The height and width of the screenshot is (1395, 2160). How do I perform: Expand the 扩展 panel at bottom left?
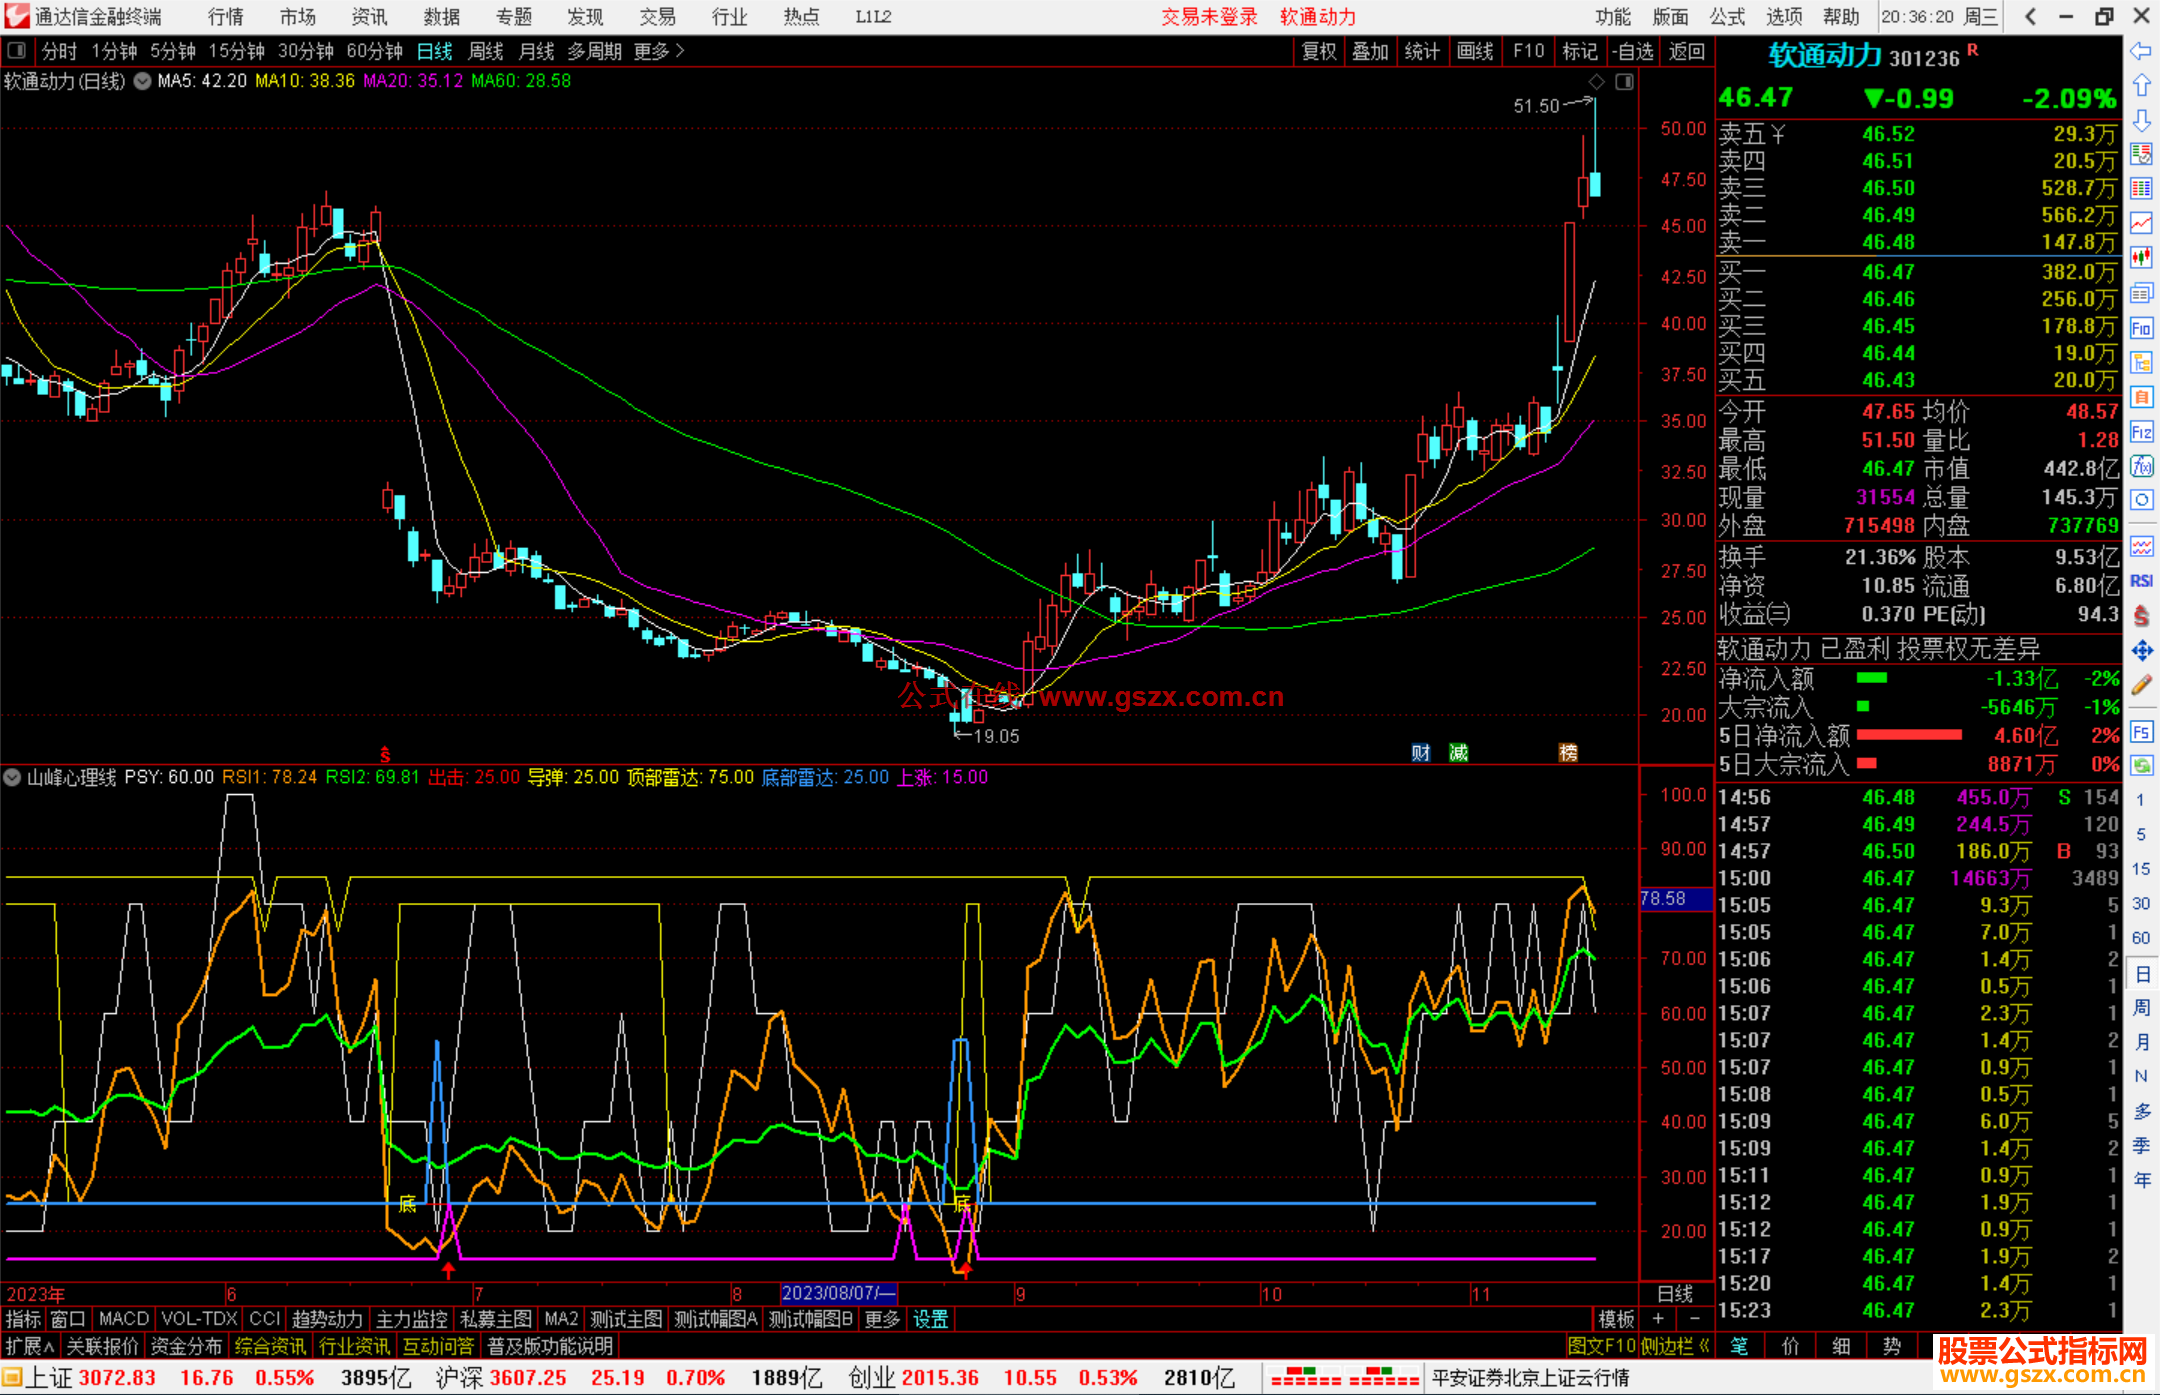(x=29, y=1346)
